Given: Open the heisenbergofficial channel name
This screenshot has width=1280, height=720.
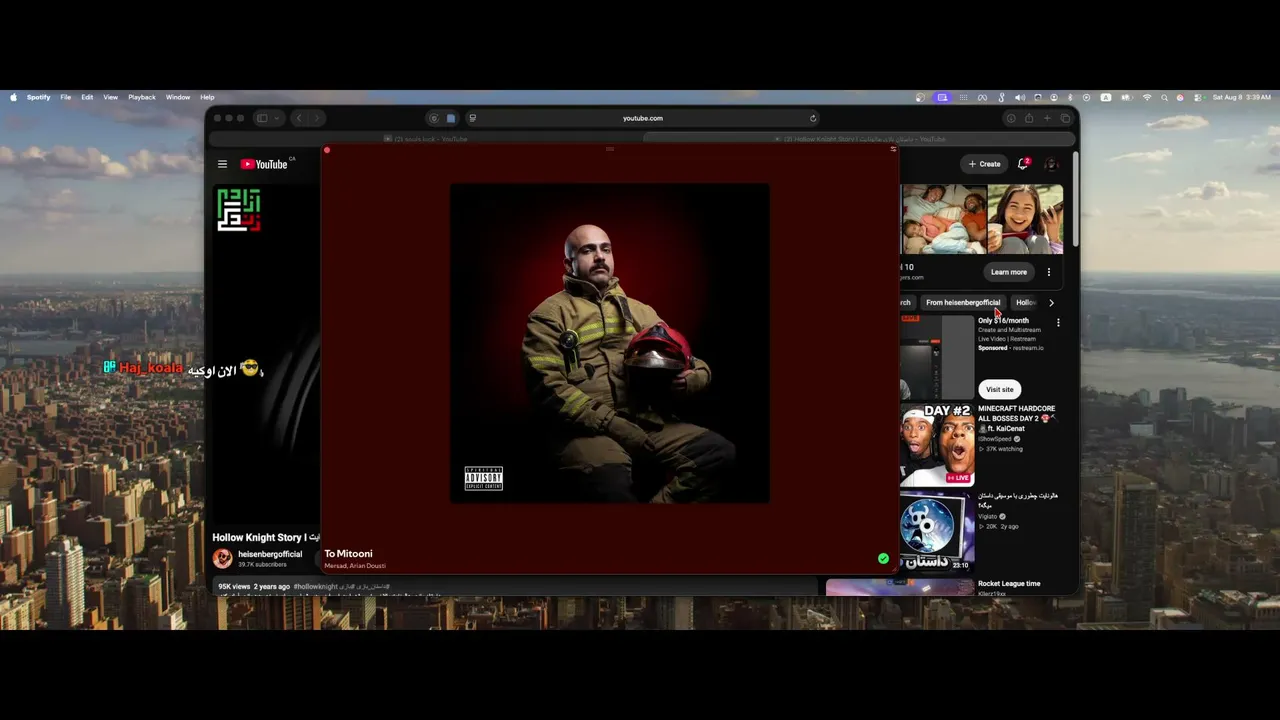Looking at the screenshot, I should [x=270, y=554].
